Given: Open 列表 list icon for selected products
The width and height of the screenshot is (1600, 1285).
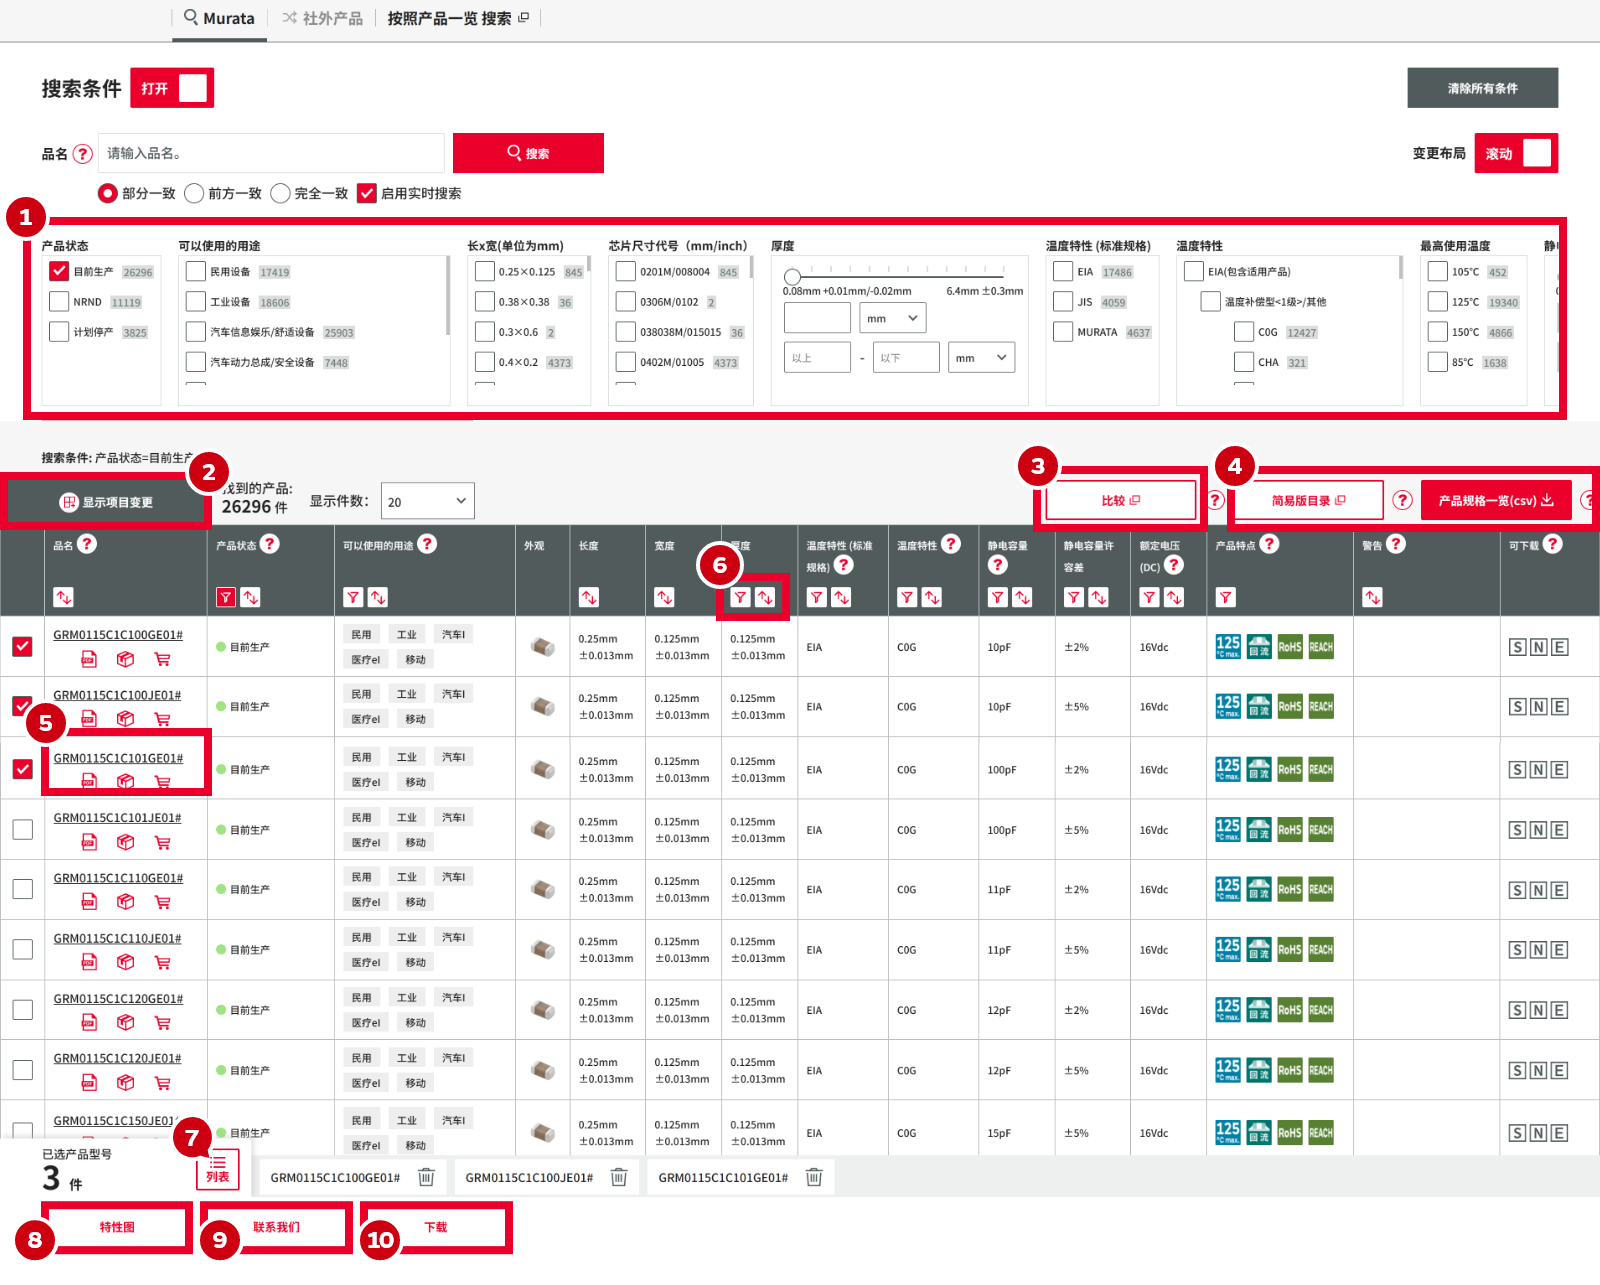Looking at the screenshot, I should click(x=218, y=1169).
